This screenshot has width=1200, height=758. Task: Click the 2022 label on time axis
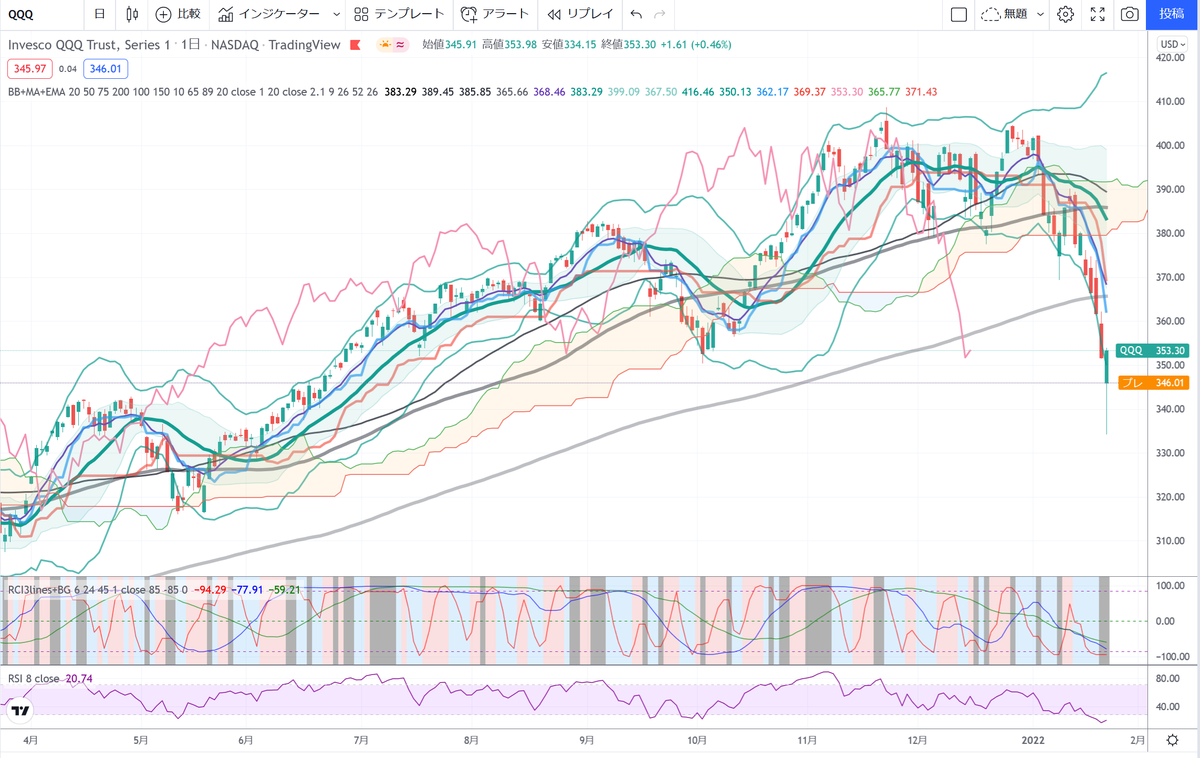coord(1032,741)
